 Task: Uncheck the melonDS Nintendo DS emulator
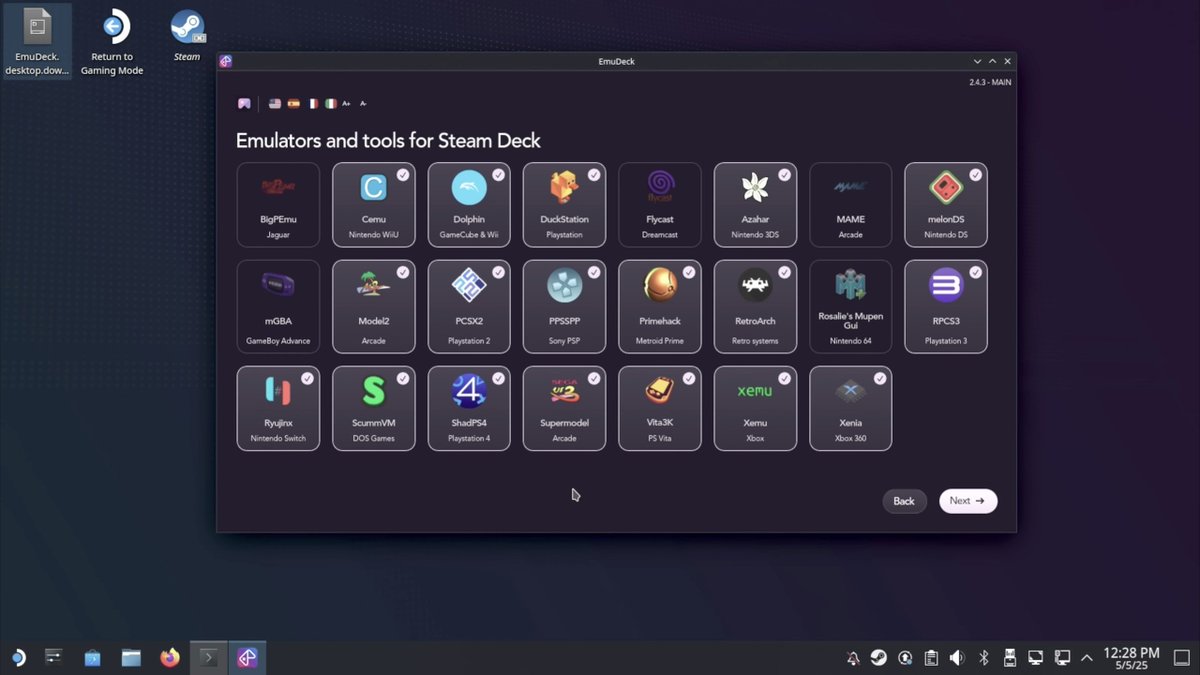975,175
